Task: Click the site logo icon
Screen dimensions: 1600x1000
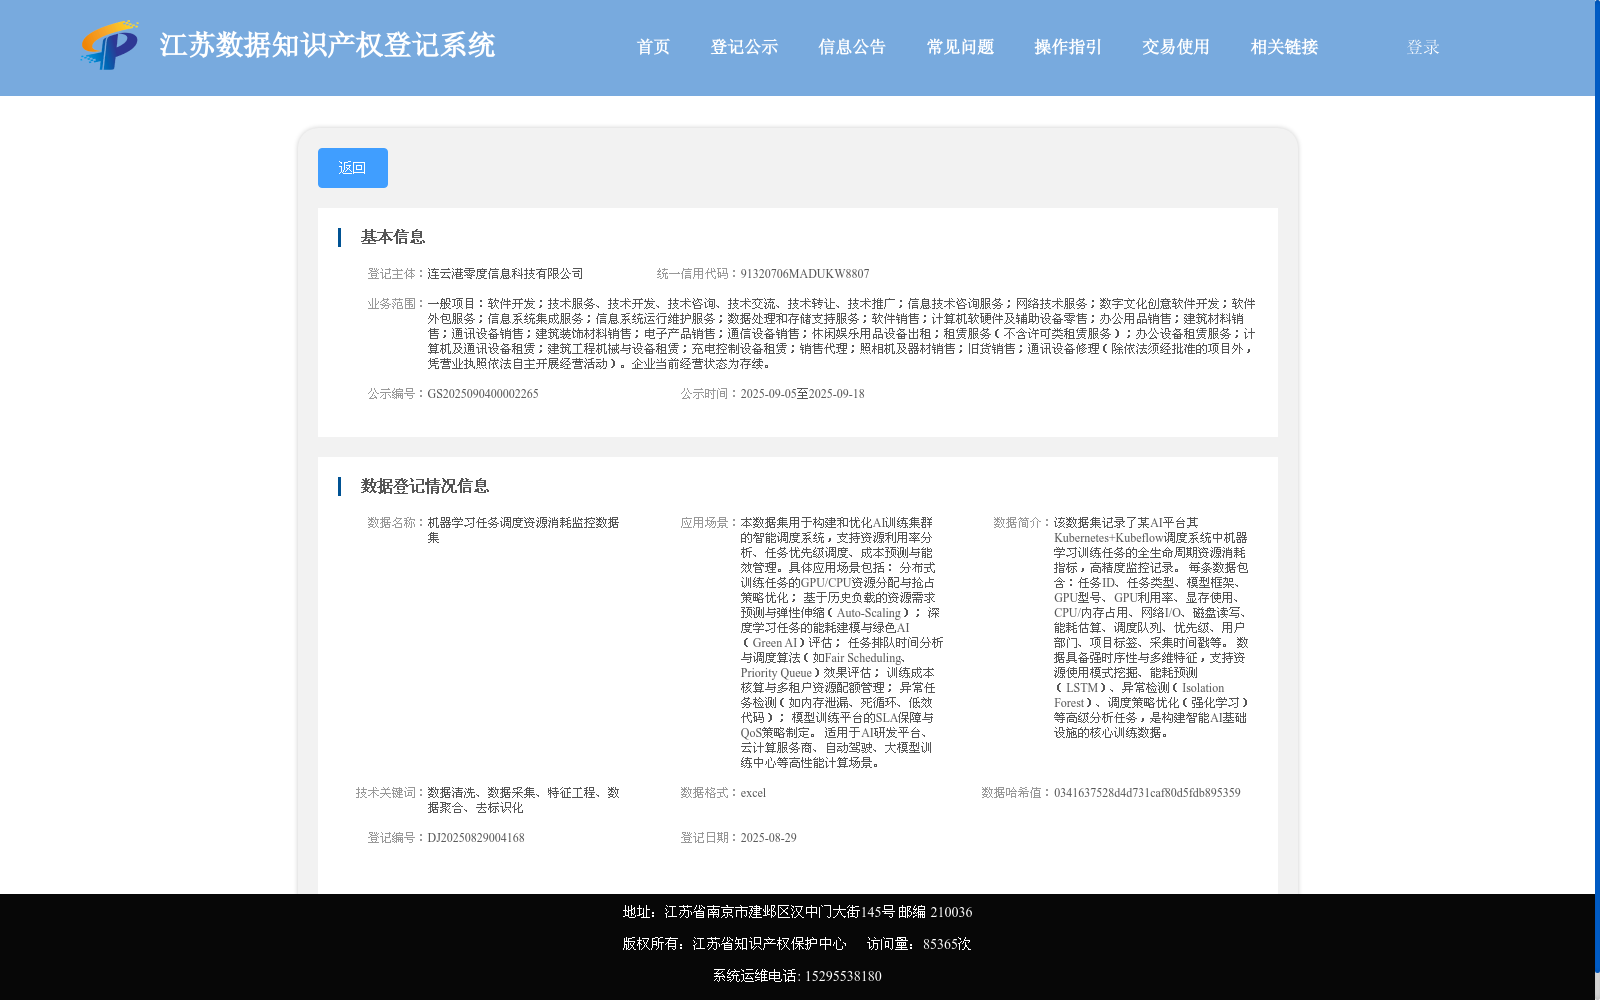Action: [x=110, y=45]
